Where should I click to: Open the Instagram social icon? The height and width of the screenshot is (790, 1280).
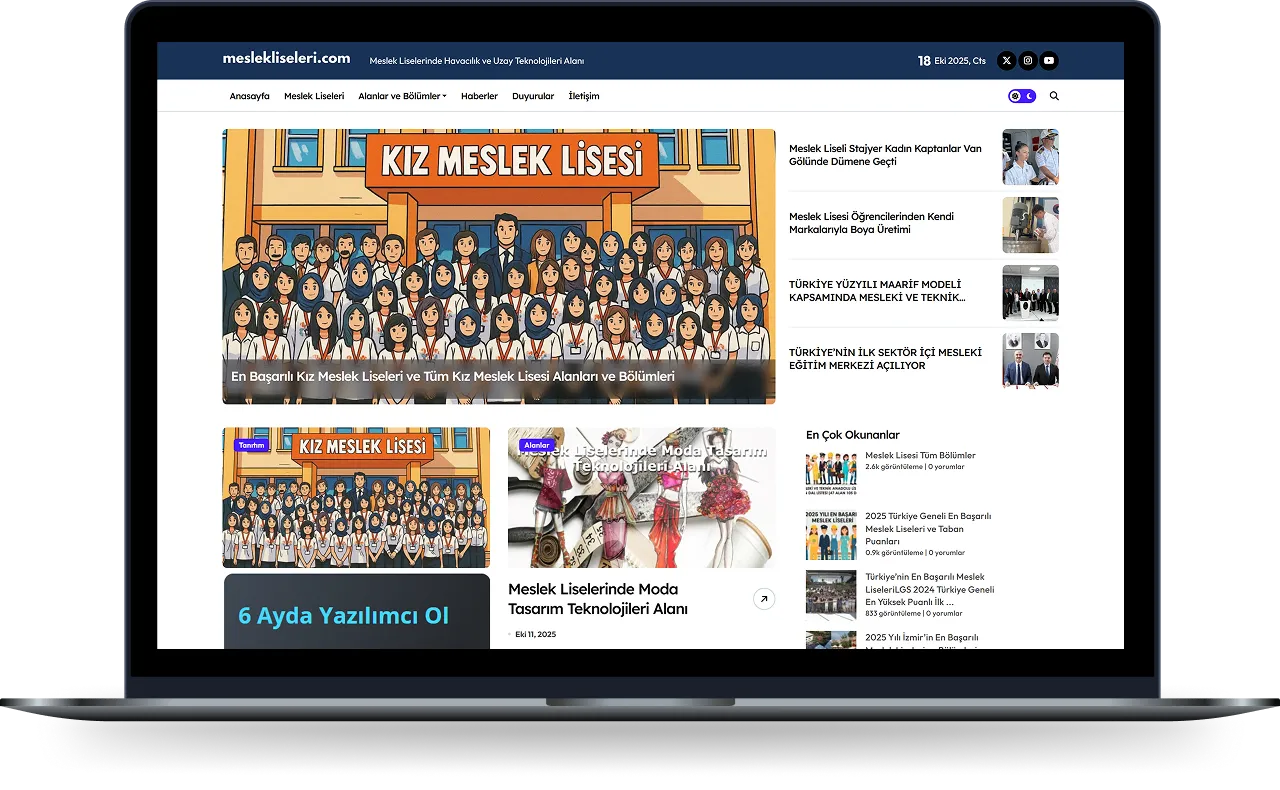click(x=1027, y=61)
